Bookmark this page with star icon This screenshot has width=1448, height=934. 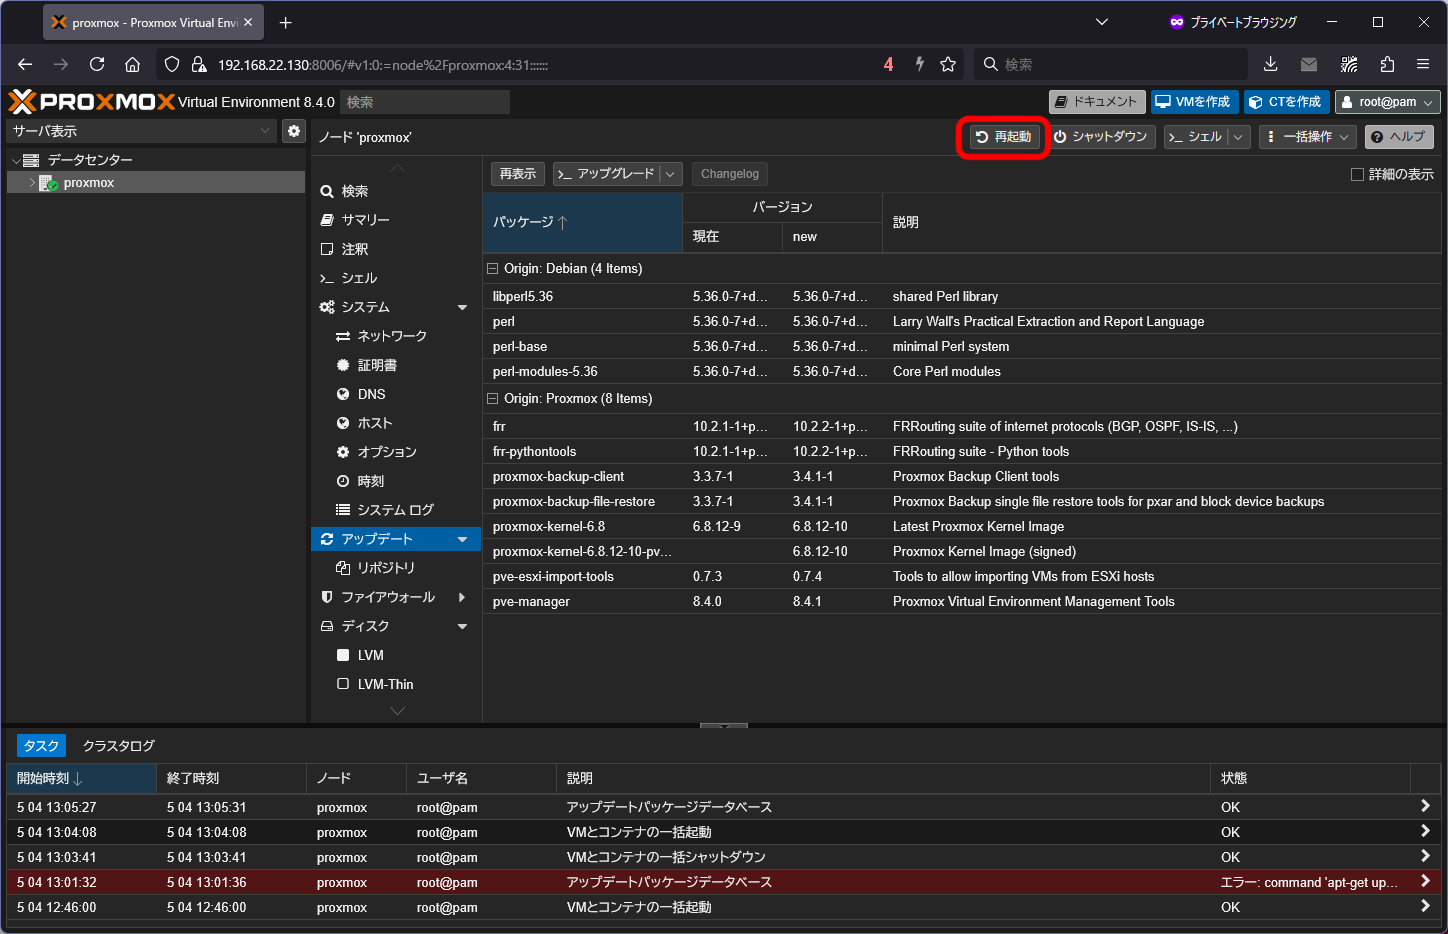click(948, 64)
